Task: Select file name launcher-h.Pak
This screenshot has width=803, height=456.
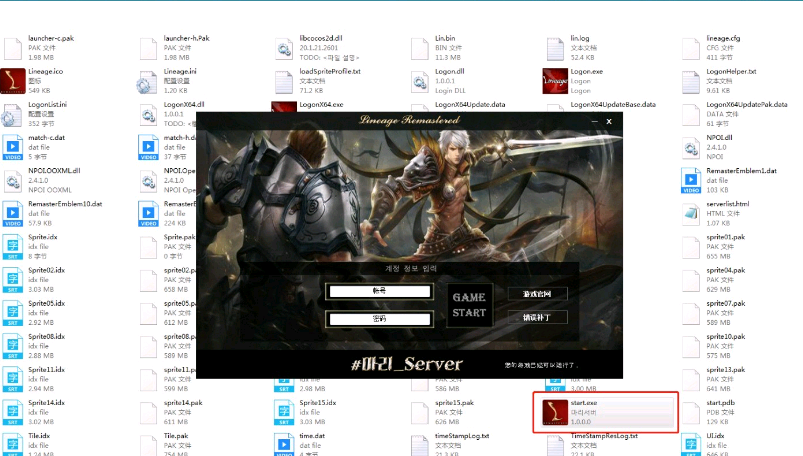Action: click(186, 38)
